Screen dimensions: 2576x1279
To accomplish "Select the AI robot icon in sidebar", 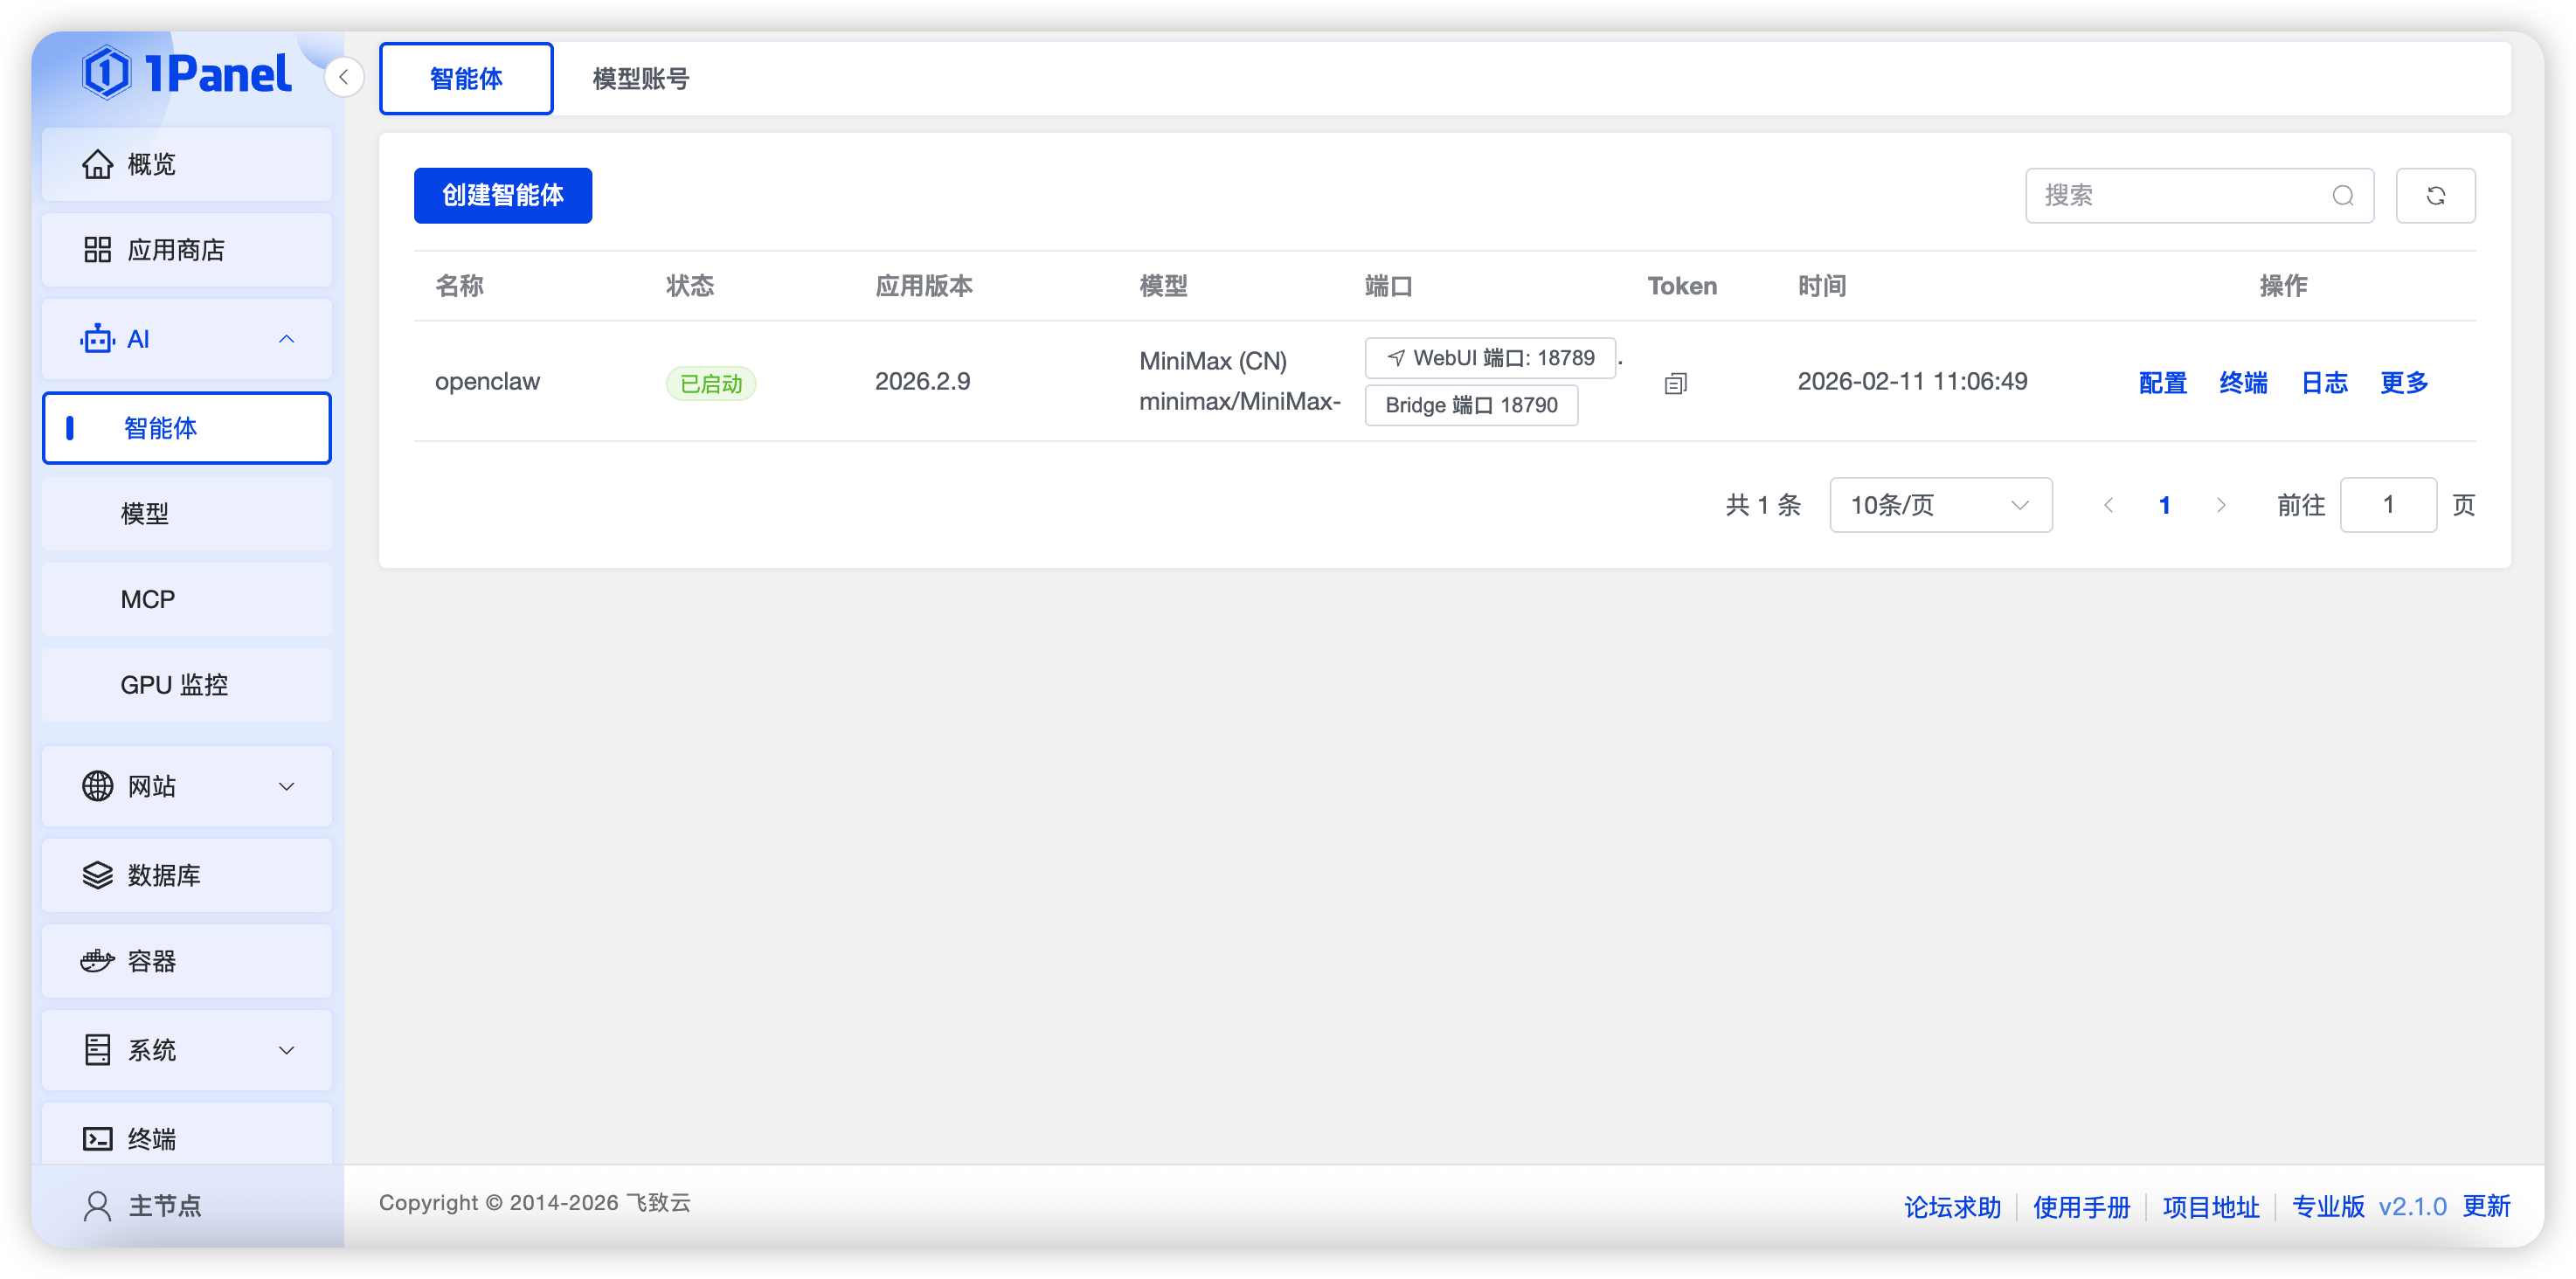I will [97, 338].
